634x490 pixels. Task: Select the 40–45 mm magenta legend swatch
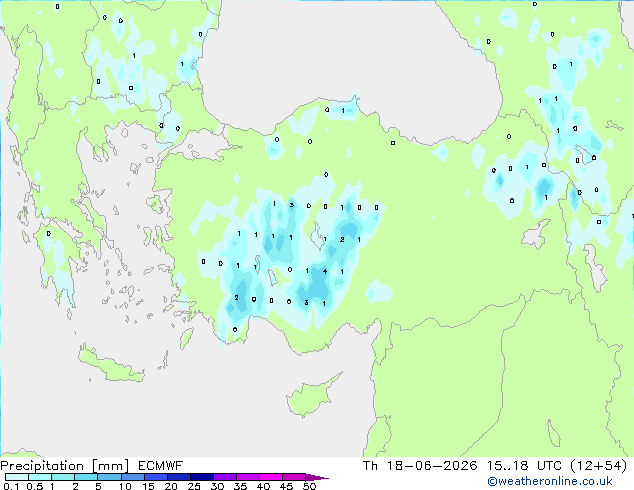point(271,477)
